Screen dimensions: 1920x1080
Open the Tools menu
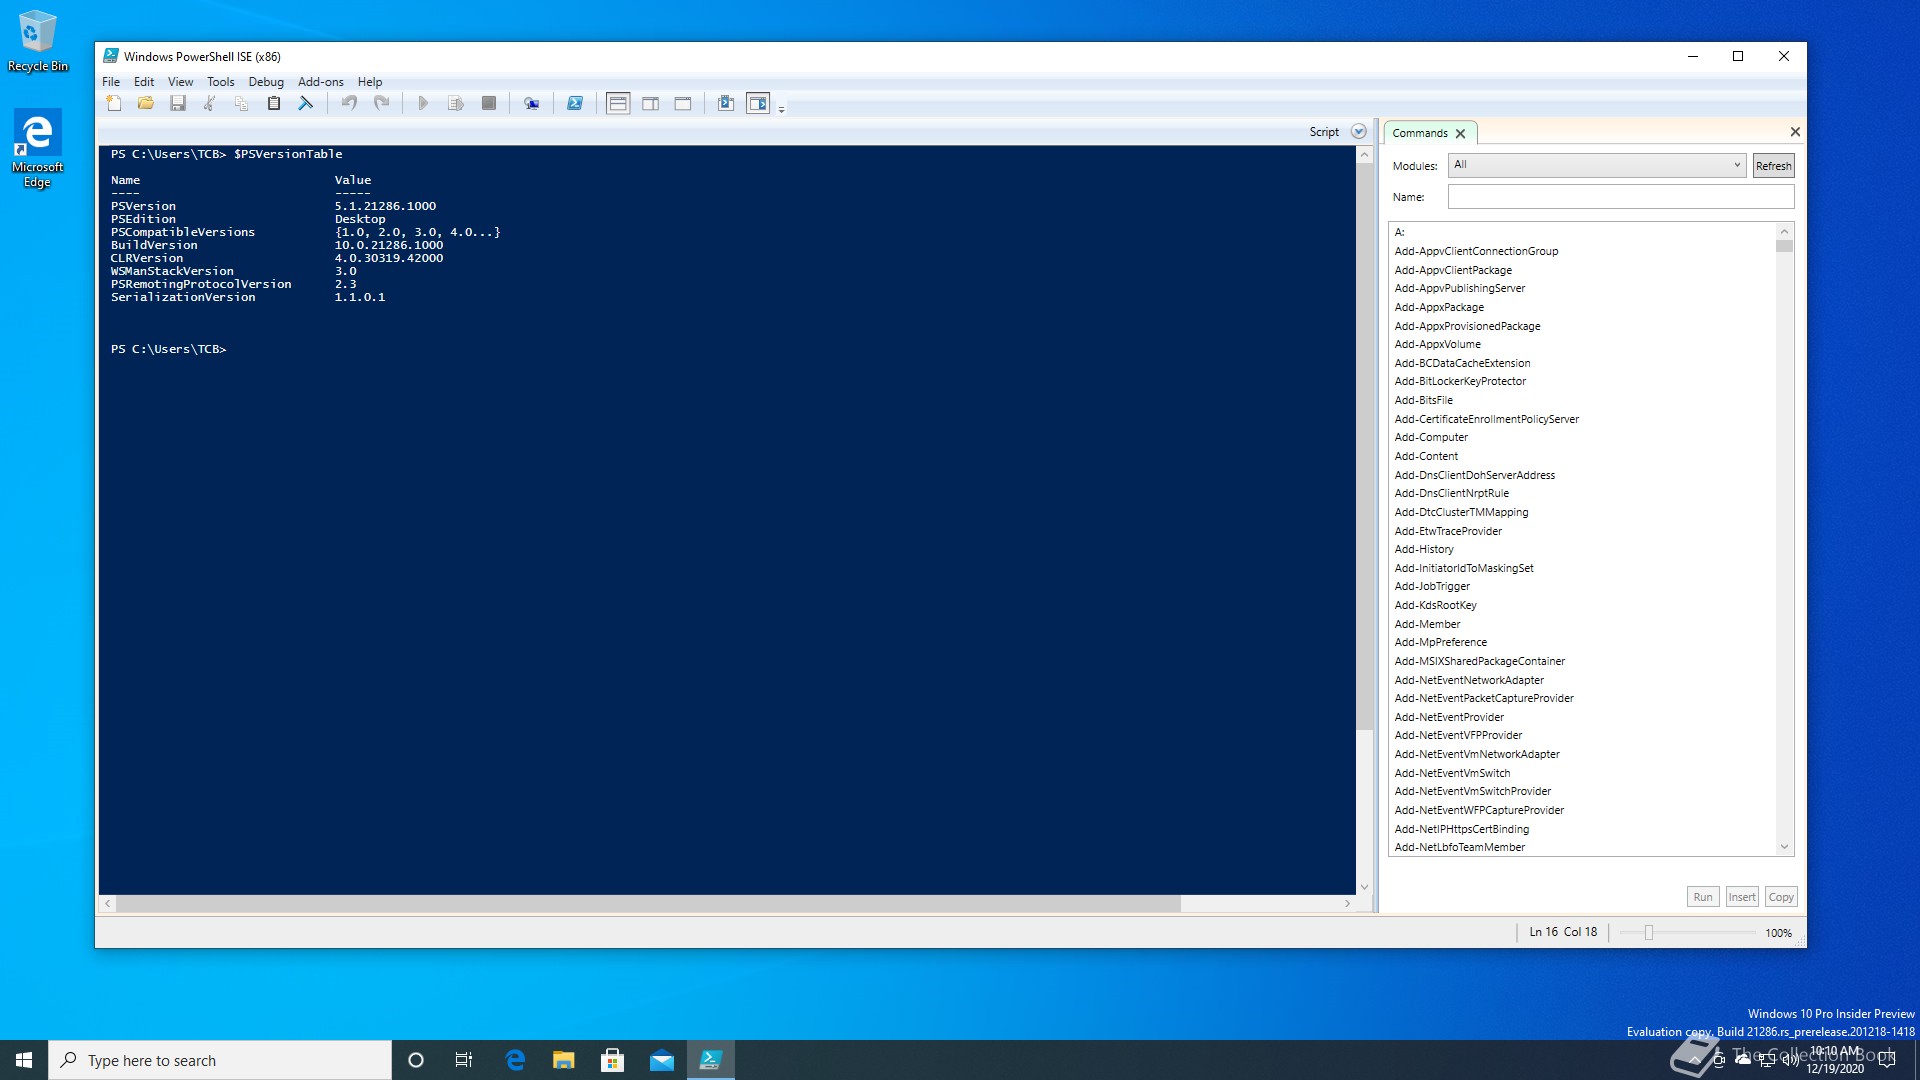tap(221, 82)
